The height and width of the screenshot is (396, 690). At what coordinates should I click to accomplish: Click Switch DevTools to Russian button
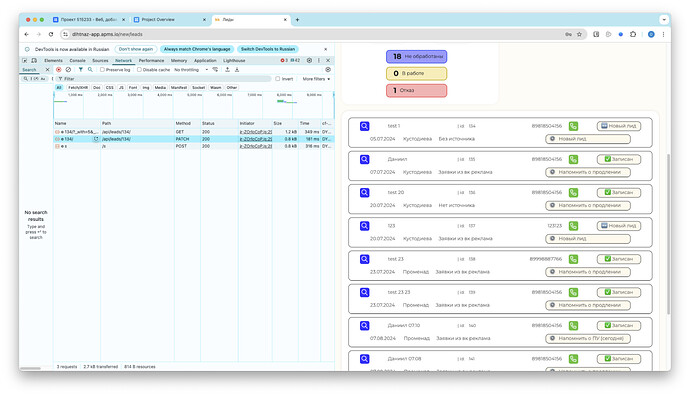pos(268,49)
